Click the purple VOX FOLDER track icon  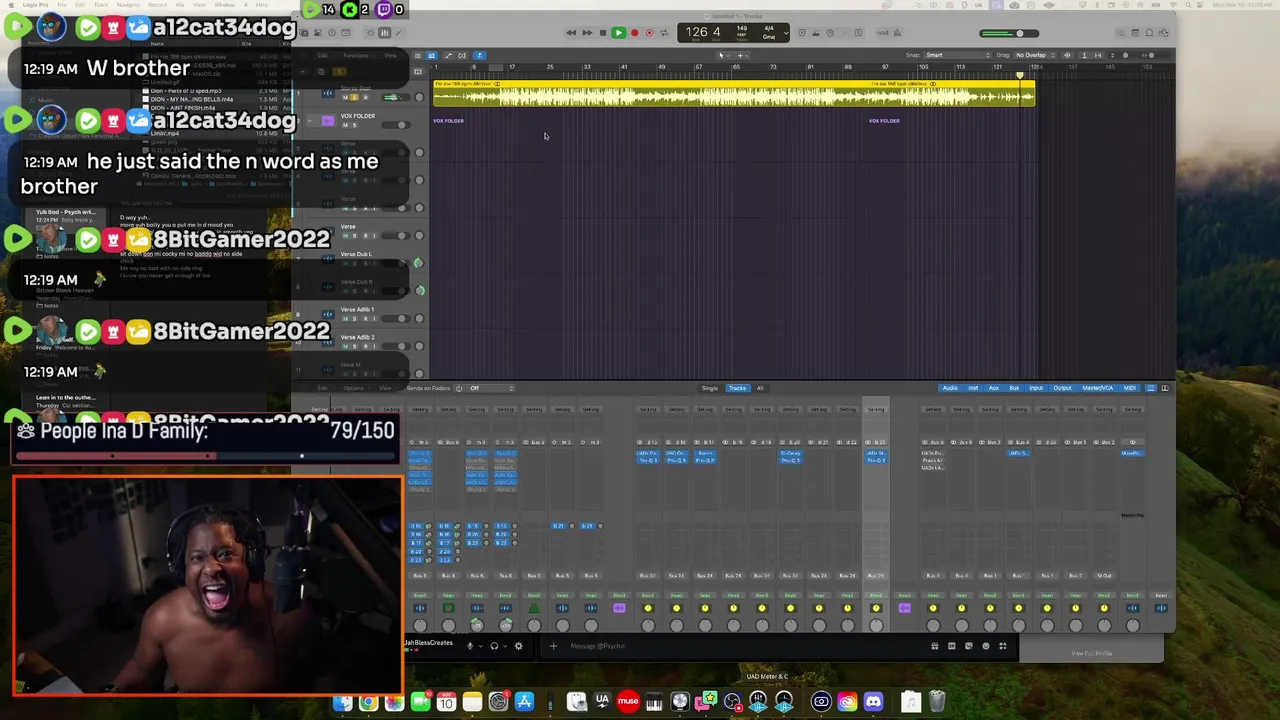click(327, 121)
